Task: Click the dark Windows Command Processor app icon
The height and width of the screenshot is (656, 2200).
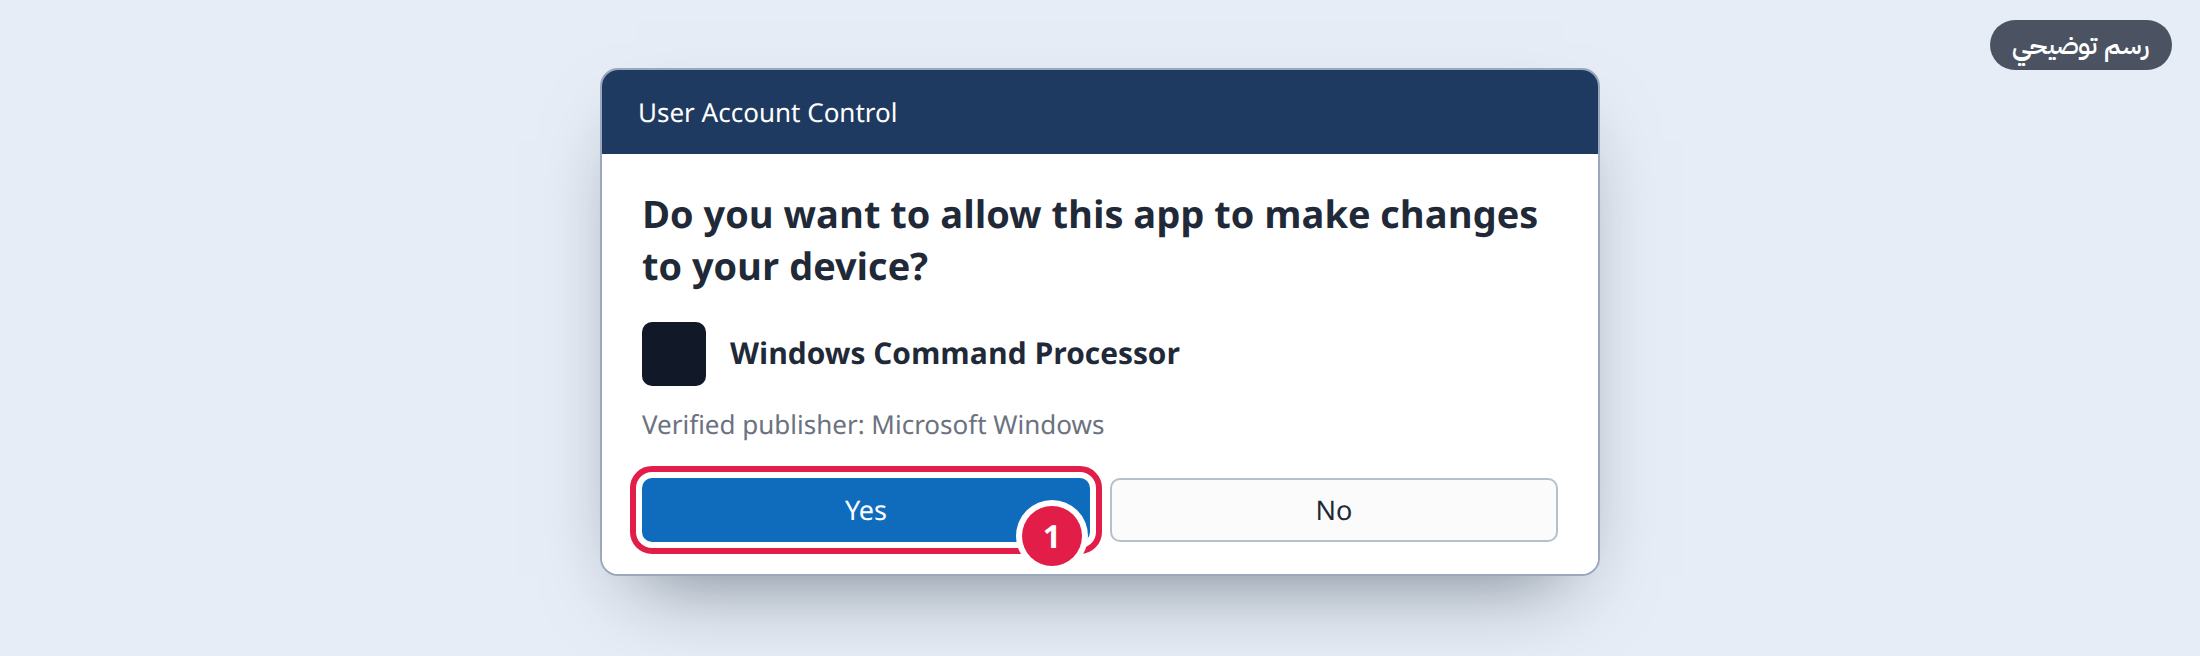Action: (674, 354)
